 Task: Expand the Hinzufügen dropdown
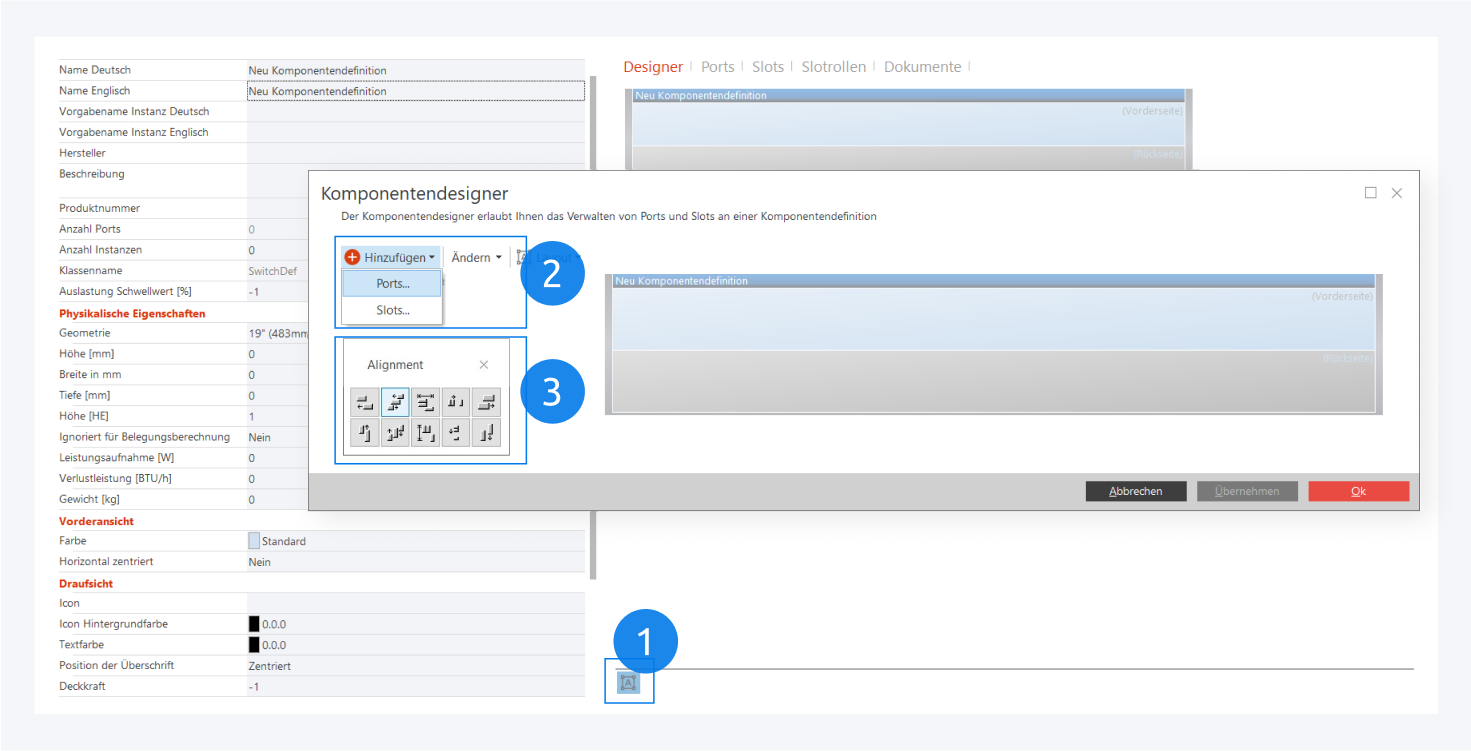point(390,258)
